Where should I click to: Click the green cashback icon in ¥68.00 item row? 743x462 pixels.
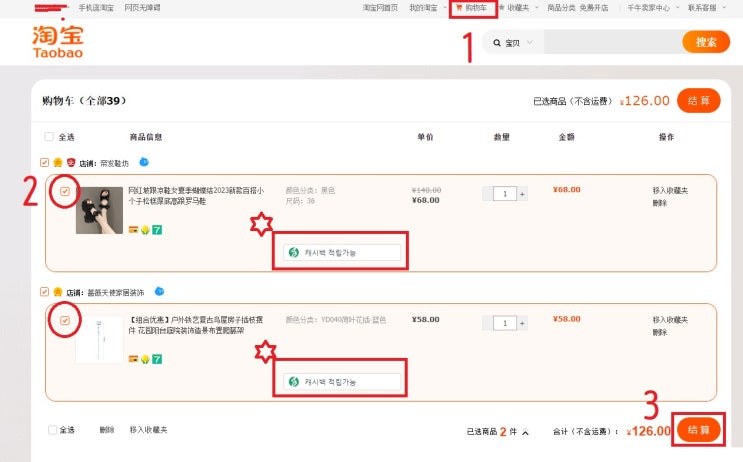click(294, 253)
